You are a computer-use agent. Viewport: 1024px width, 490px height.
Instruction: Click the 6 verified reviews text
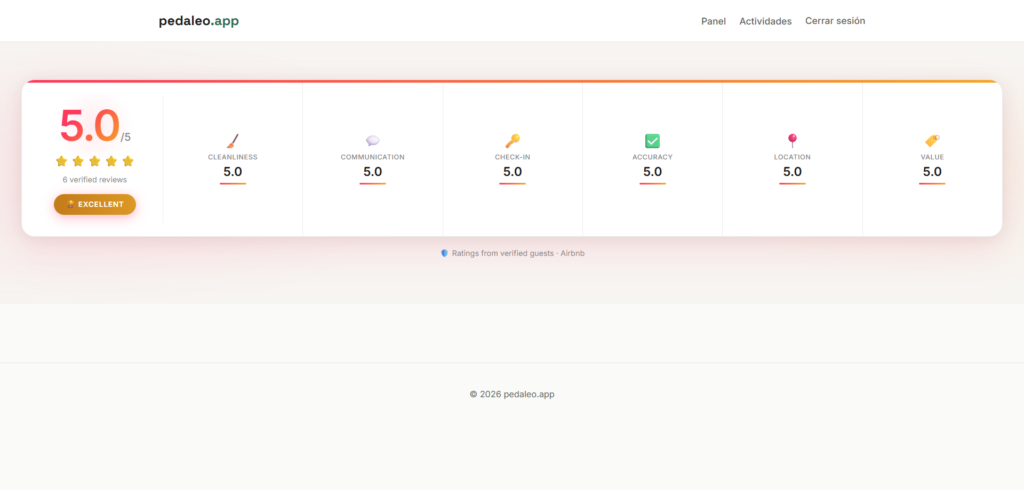[x=95, y=180]
